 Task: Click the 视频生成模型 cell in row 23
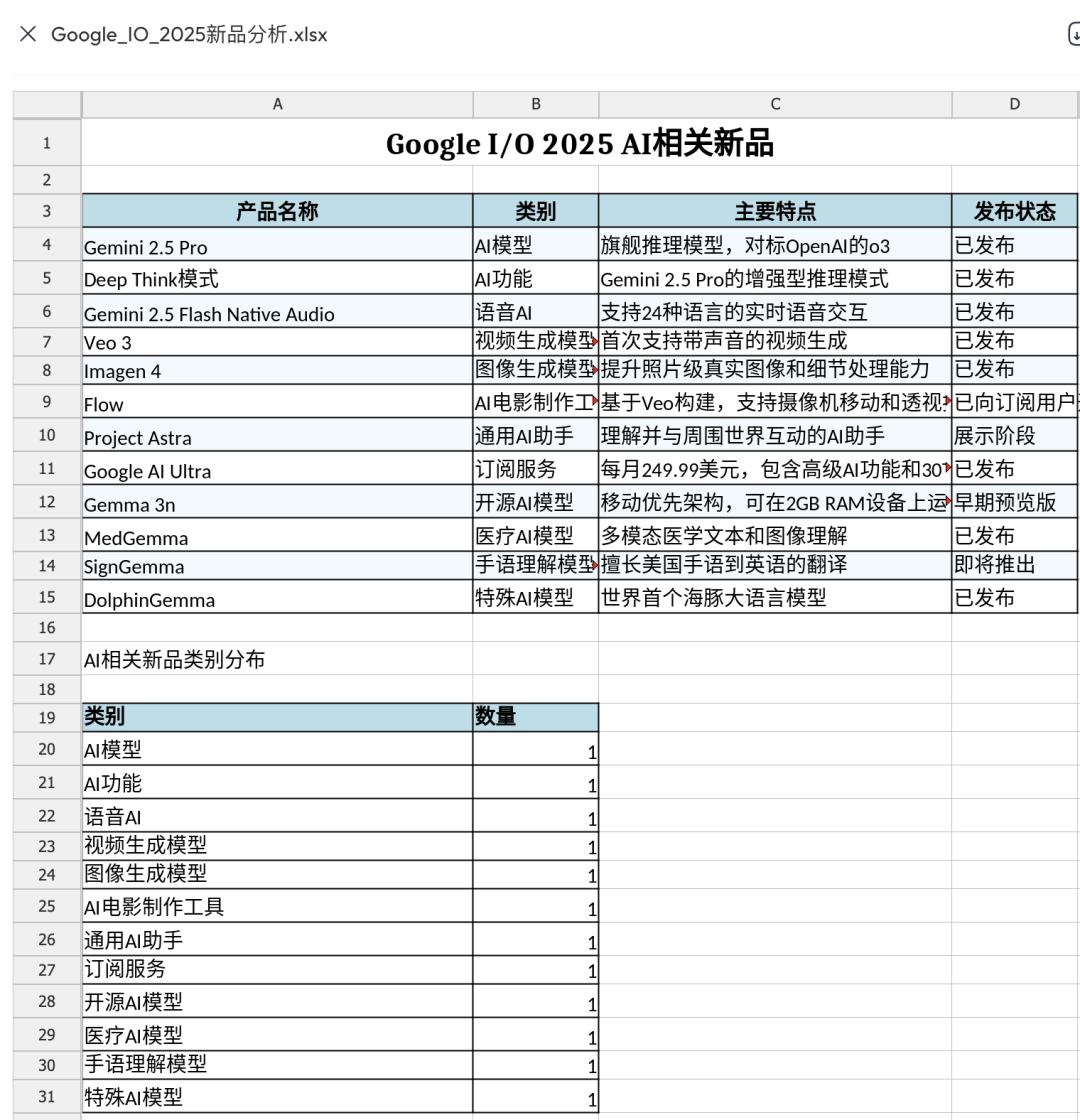[x=277, y=846]
